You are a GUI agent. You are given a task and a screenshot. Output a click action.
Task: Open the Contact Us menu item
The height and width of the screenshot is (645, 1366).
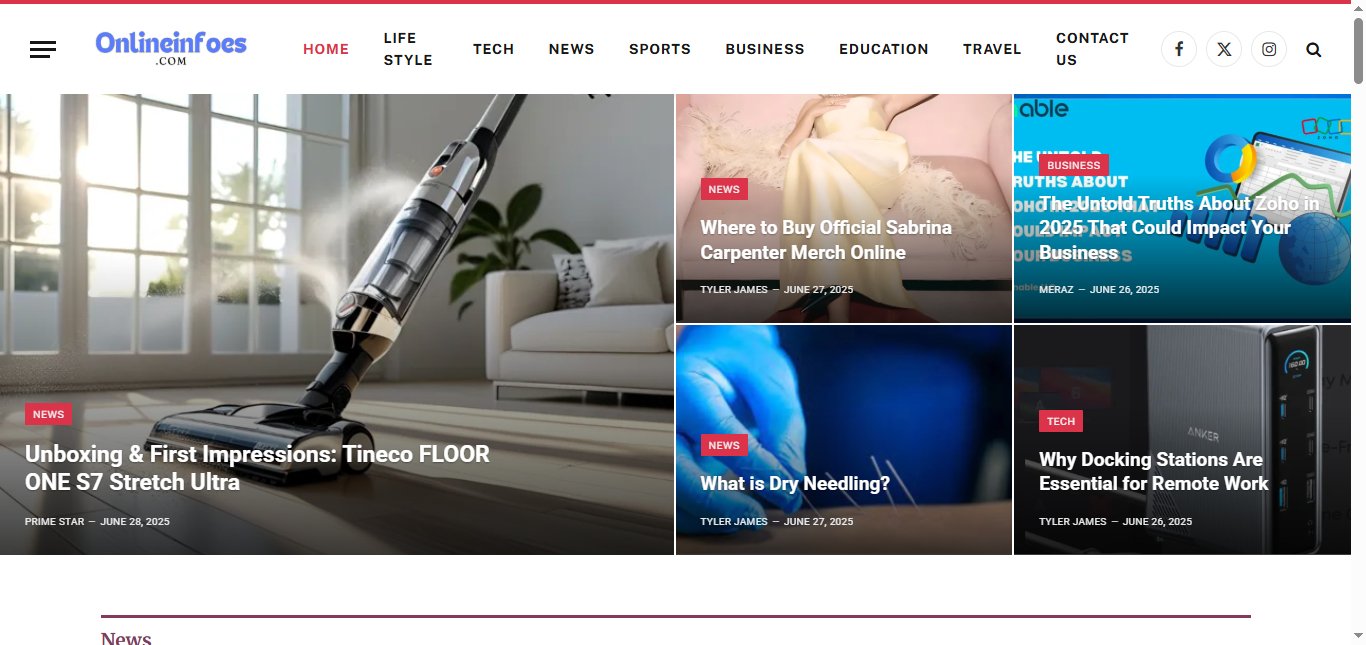click(x=1092, y=49)
